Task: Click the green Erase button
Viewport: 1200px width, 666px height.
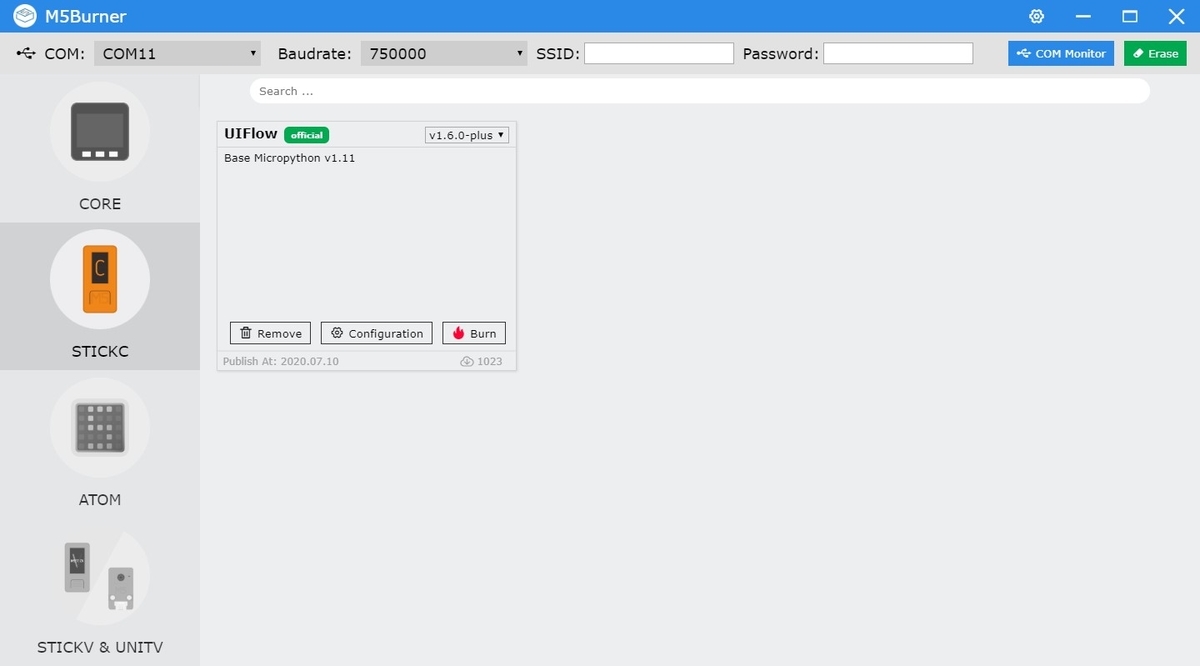Action: click(1155, 53)
